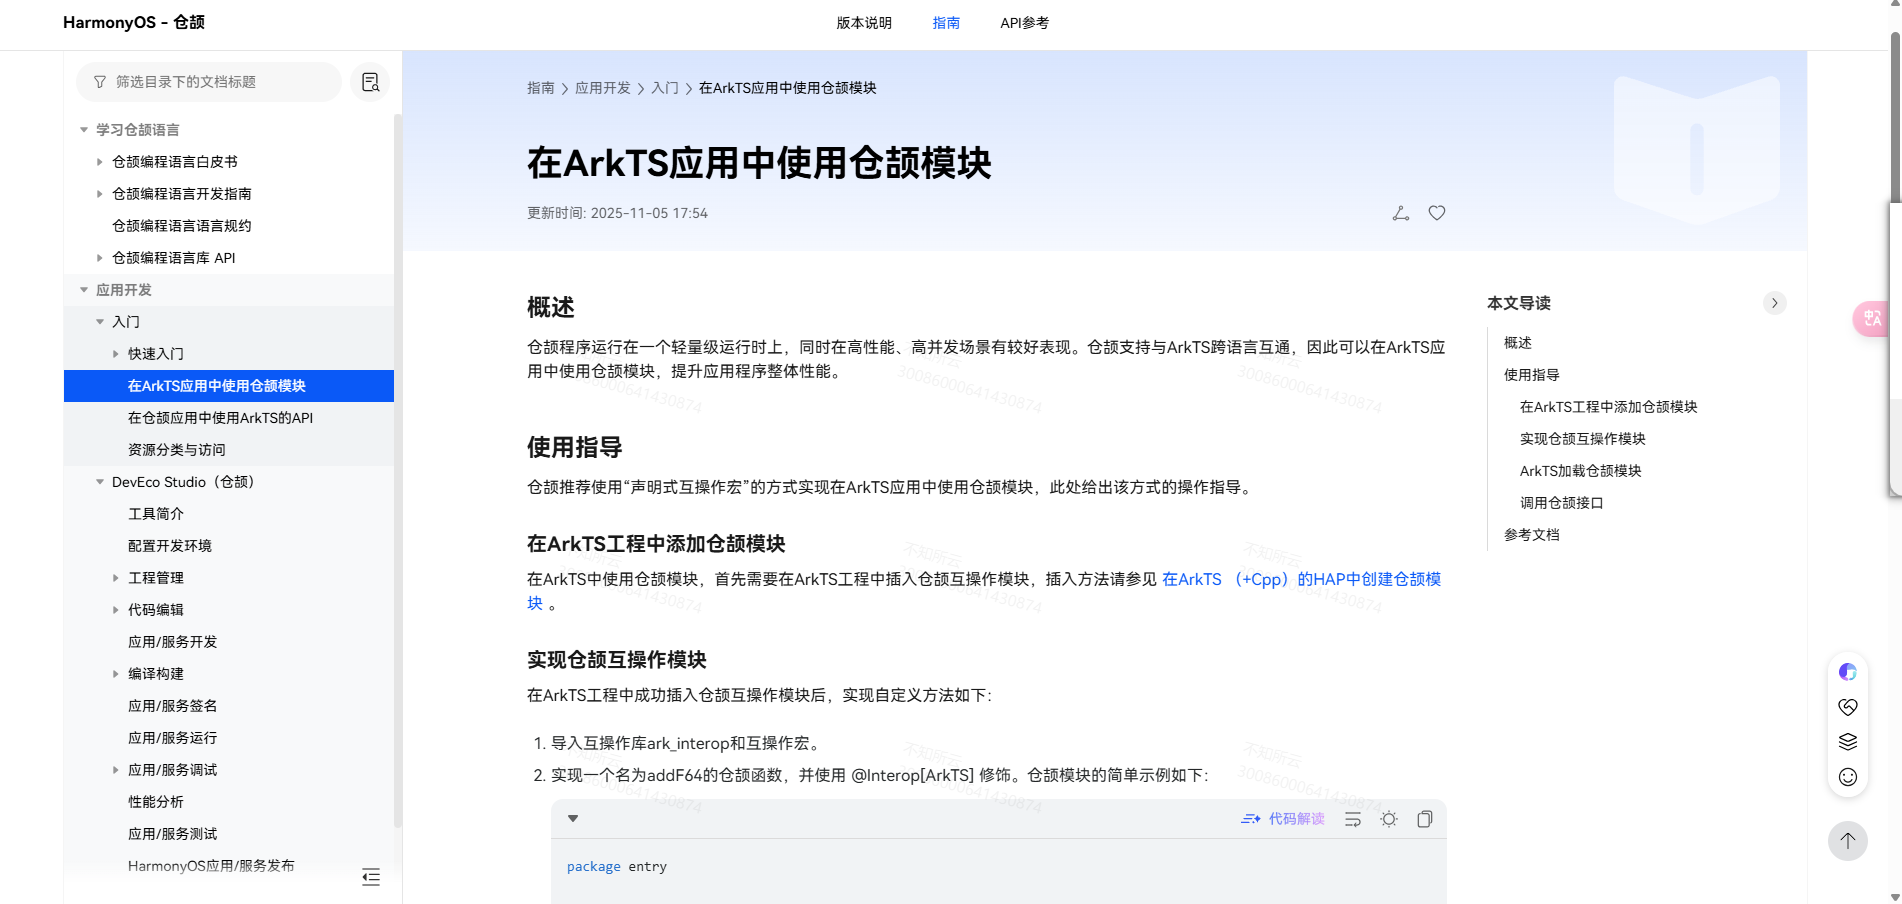Open the feedback pen icon beside update time
1902x904 pixels.
pyautogui.click(x=1400, y=212)
